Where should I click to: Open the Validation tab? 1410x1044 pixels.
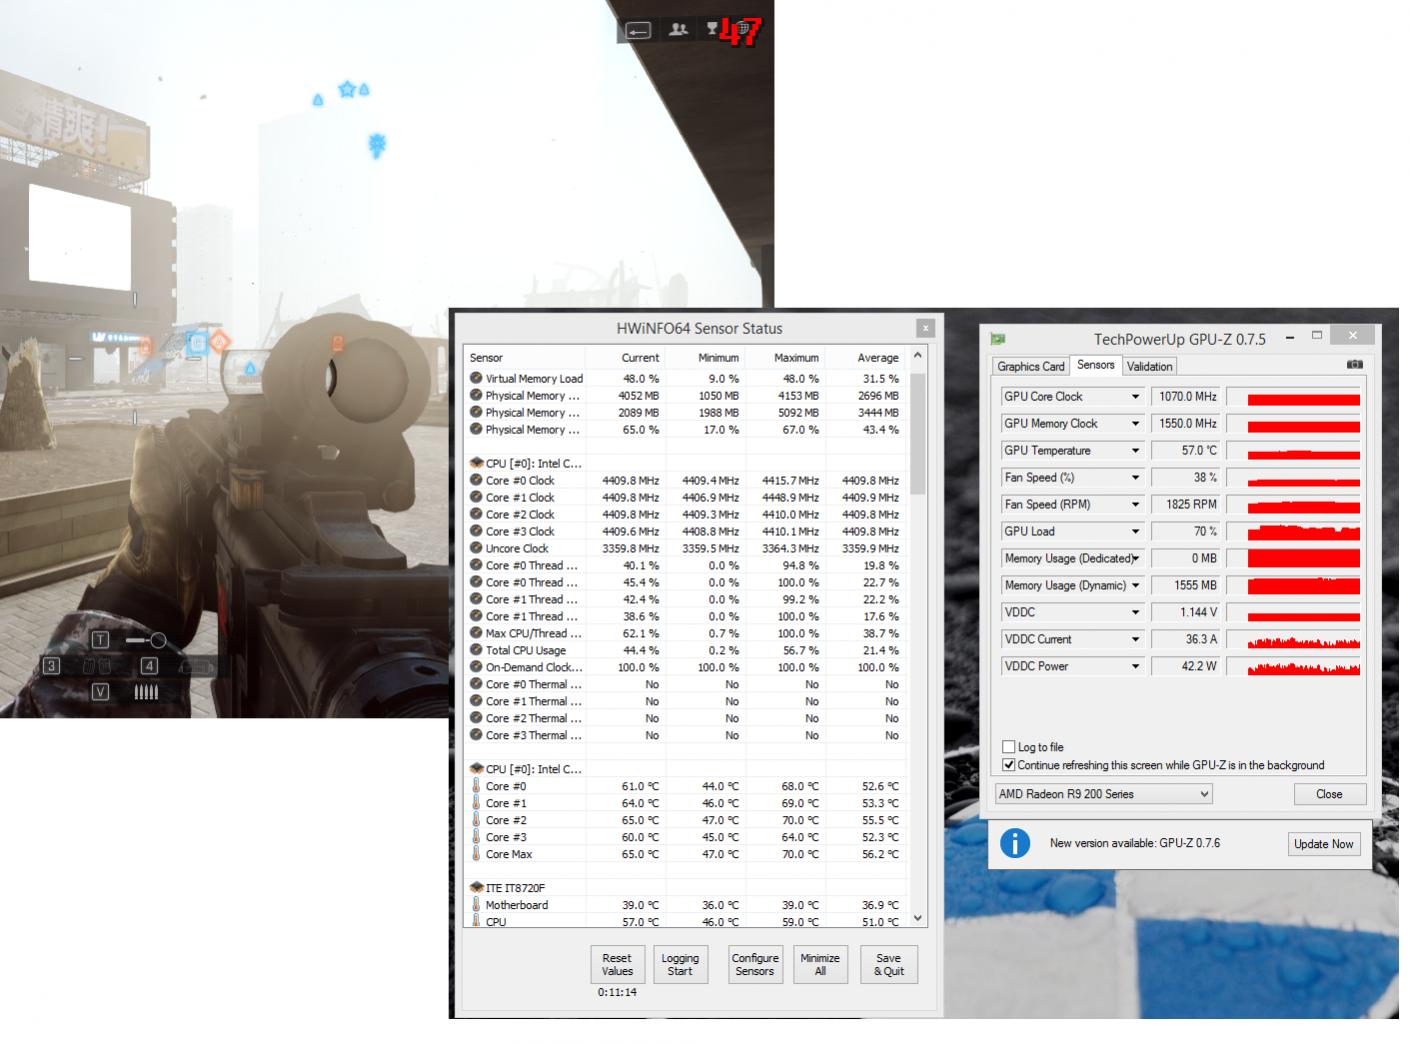click(1149, 366)
